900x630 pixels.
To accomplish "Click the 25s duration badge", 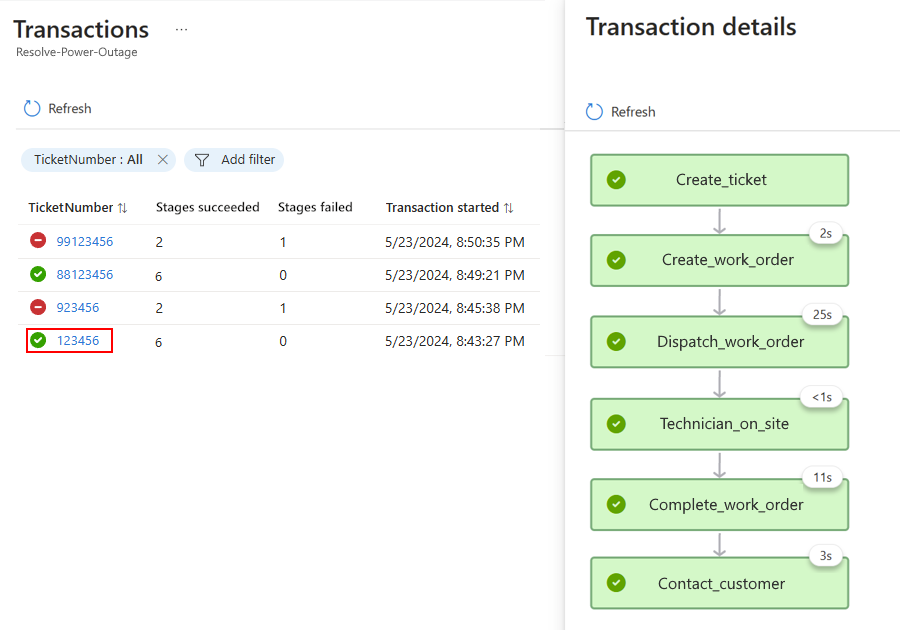I will 822,315.
